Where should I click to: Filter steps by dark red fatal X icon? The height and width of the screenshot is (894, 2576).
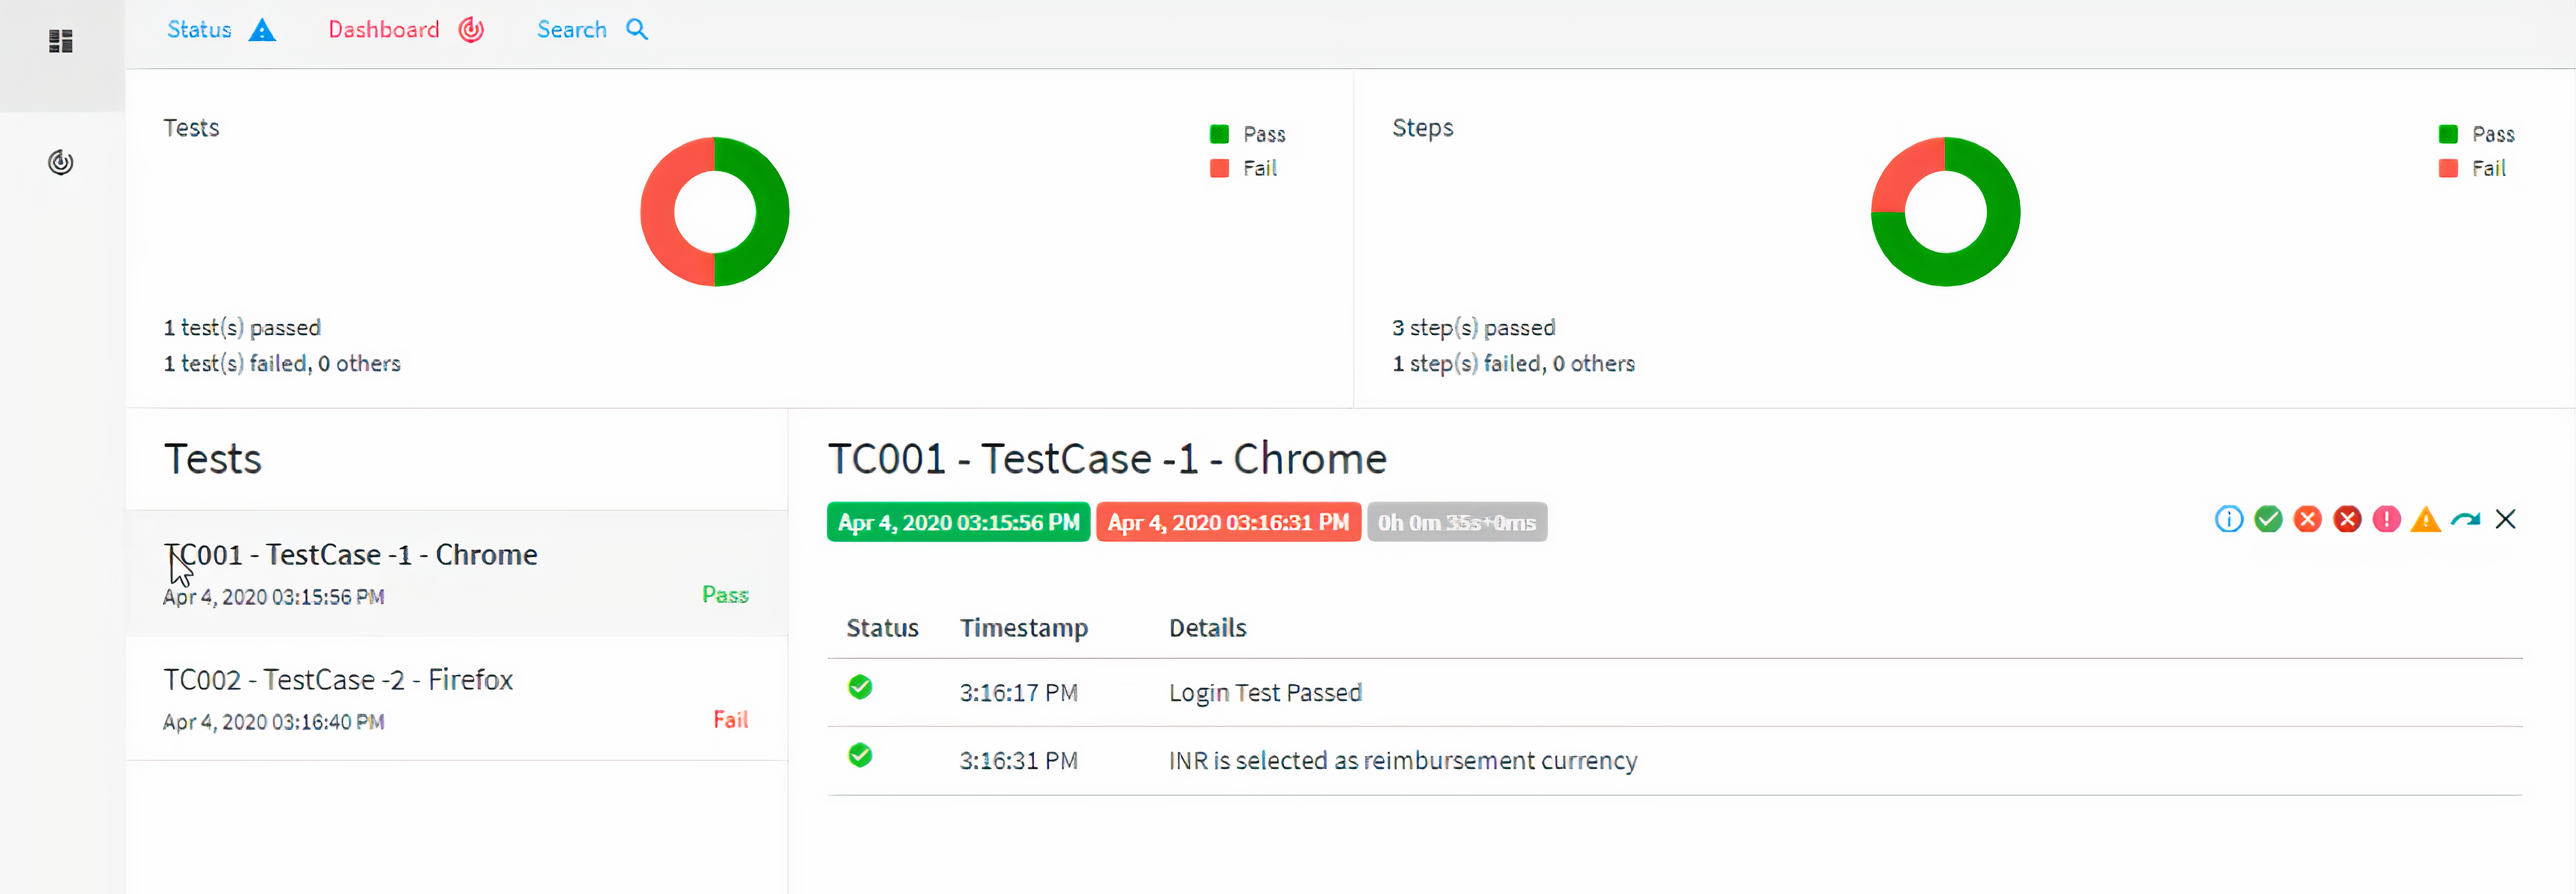(2347, 519)
